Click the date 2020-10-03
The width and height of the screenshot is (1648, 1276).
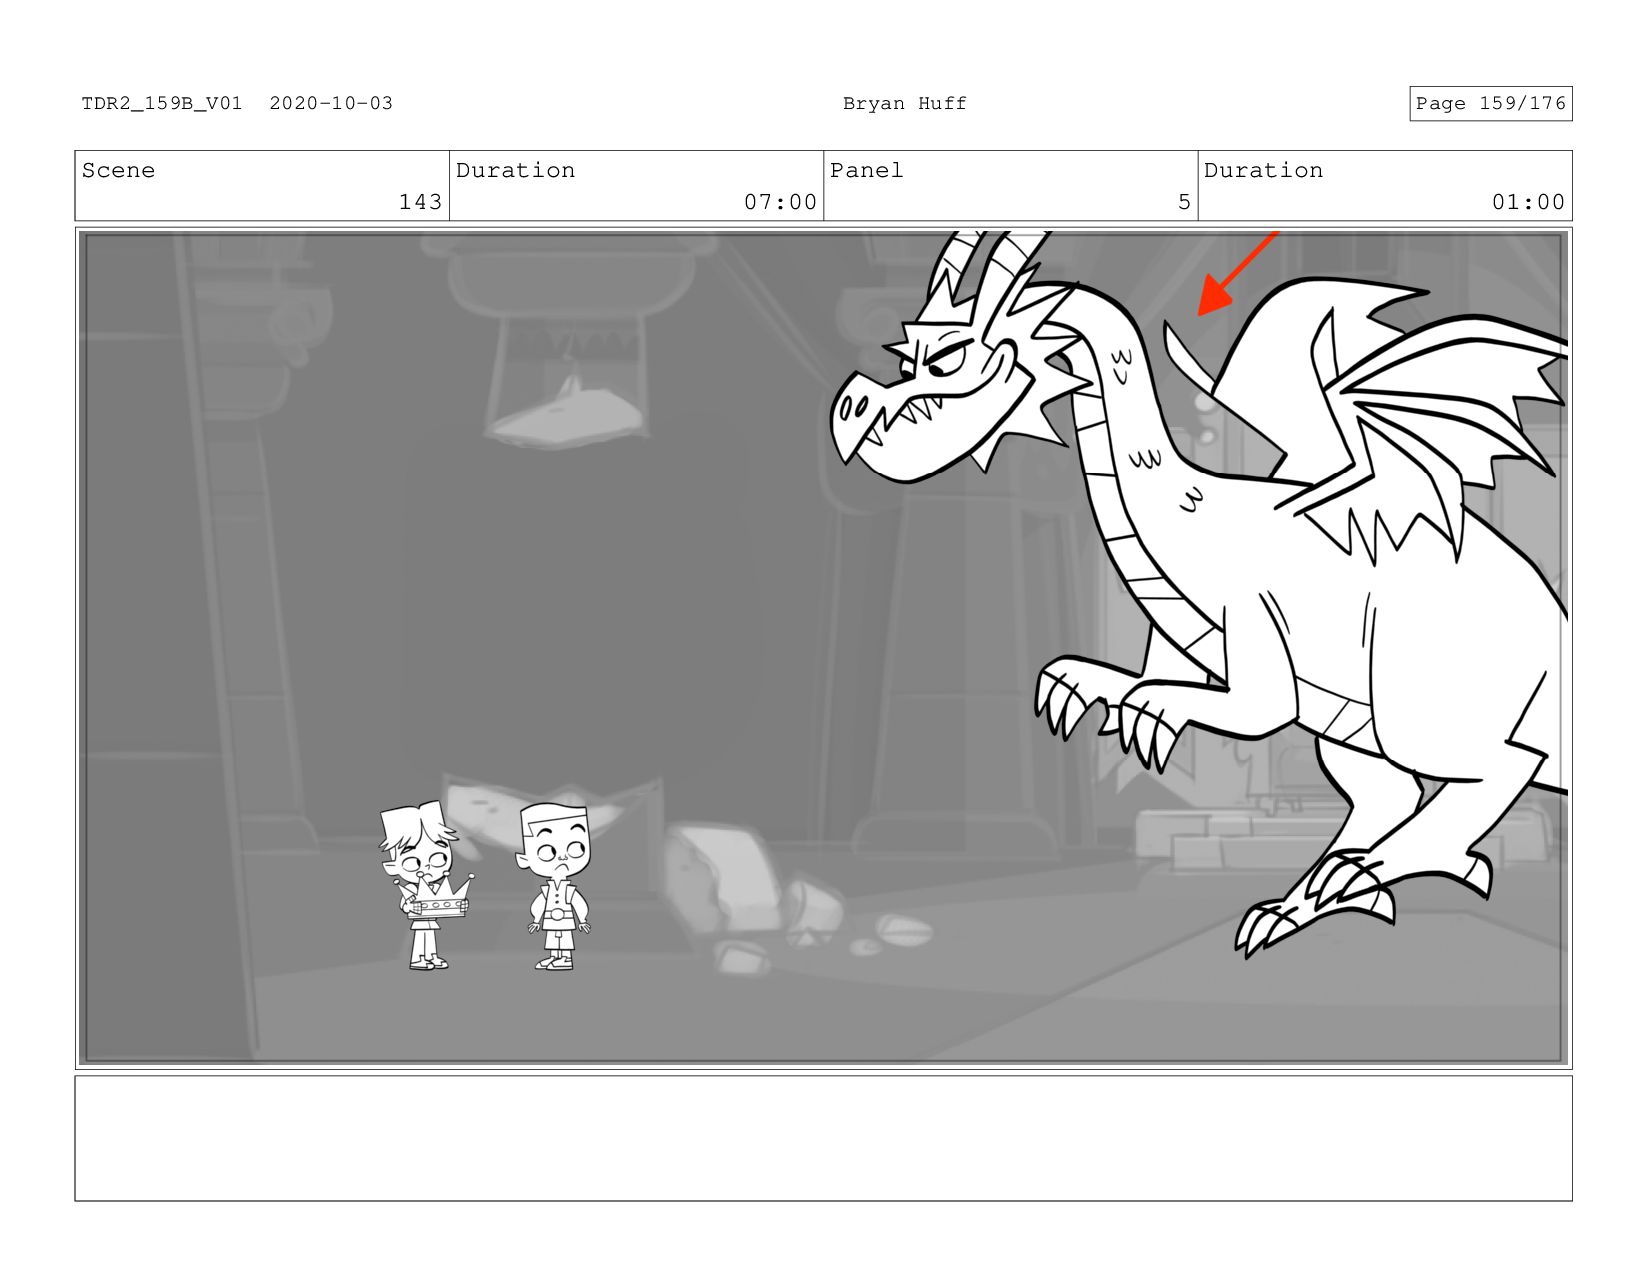(x=331, y=103)
